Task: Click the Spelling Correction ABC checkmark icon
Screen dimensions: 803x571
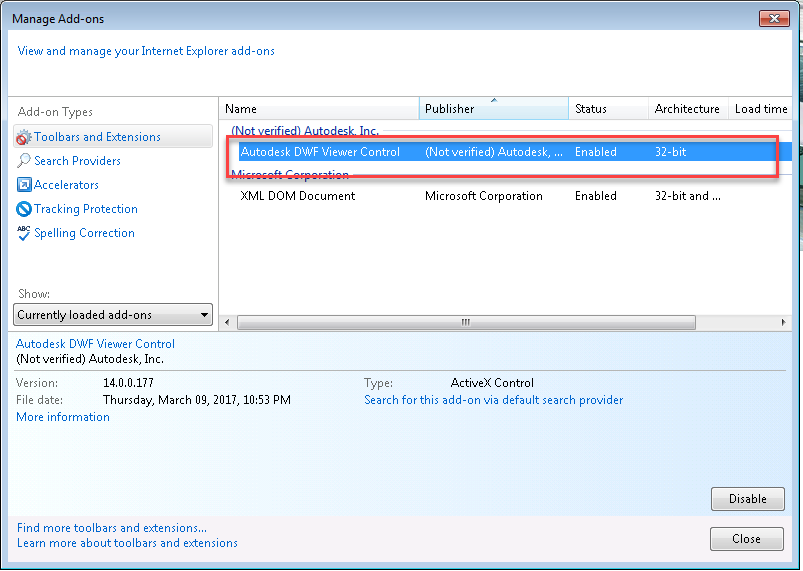Action: pyautogui.click(x=24, y=233)
